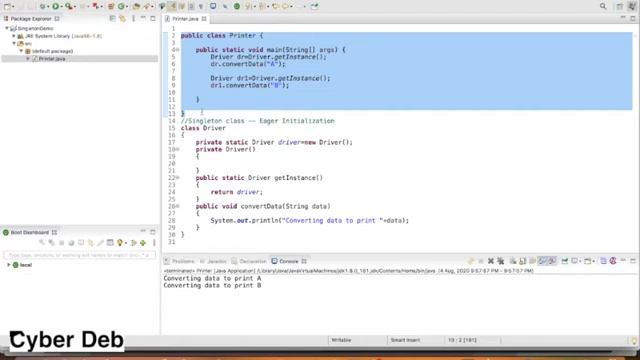
Task: Click the Boot Dashboard filter text field
Action: point(79,255)
